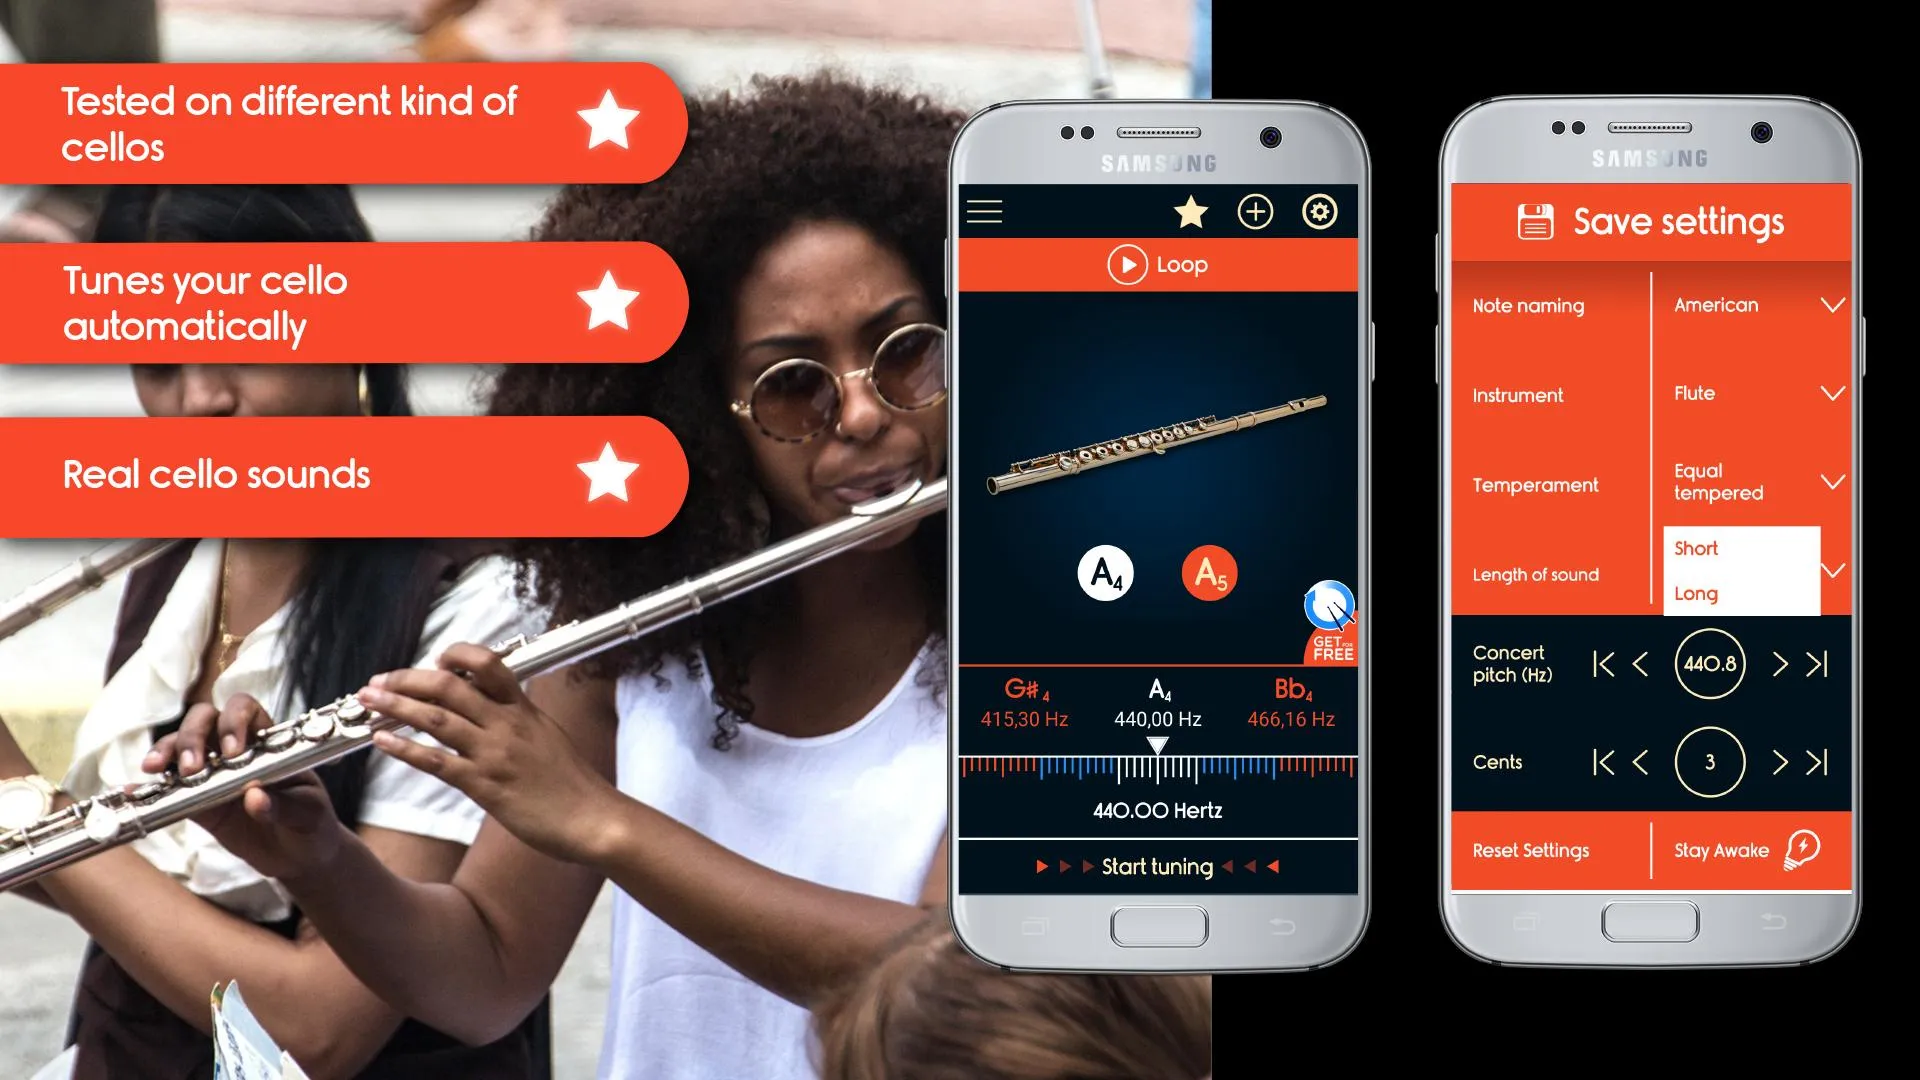Click the add new icon
The width and height of the screenshot is (1920, 1080).
pos(1253,210)
